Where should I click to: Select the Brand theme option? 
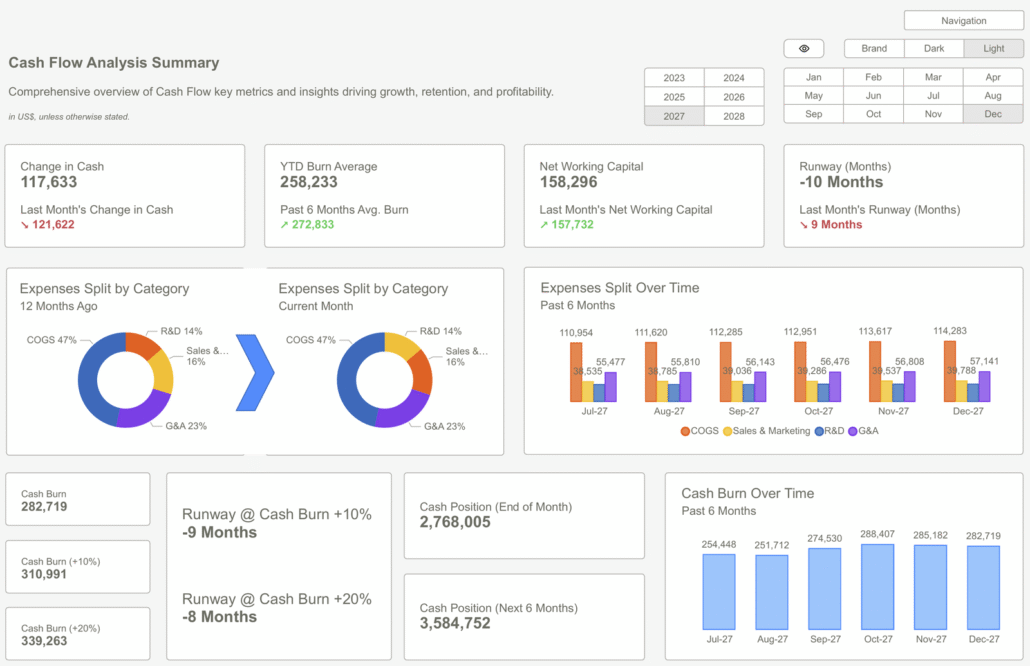[x=874, y=49]
